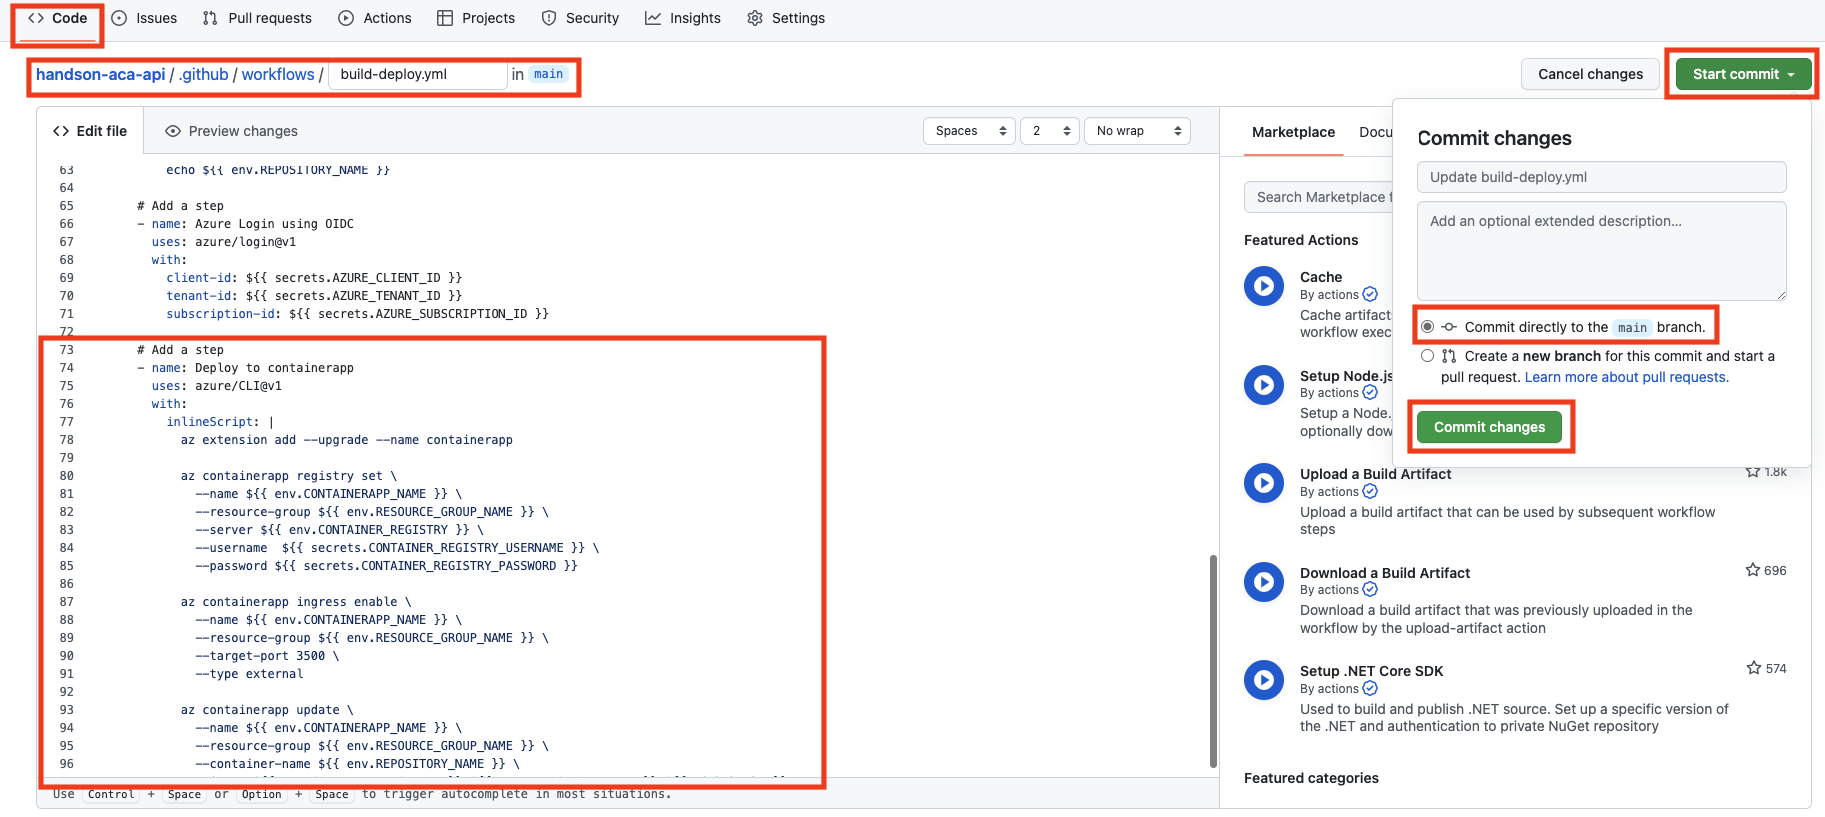Navigate to the .github folder breadcrumb
The image size is (1825, 817).
coord(204,74)
